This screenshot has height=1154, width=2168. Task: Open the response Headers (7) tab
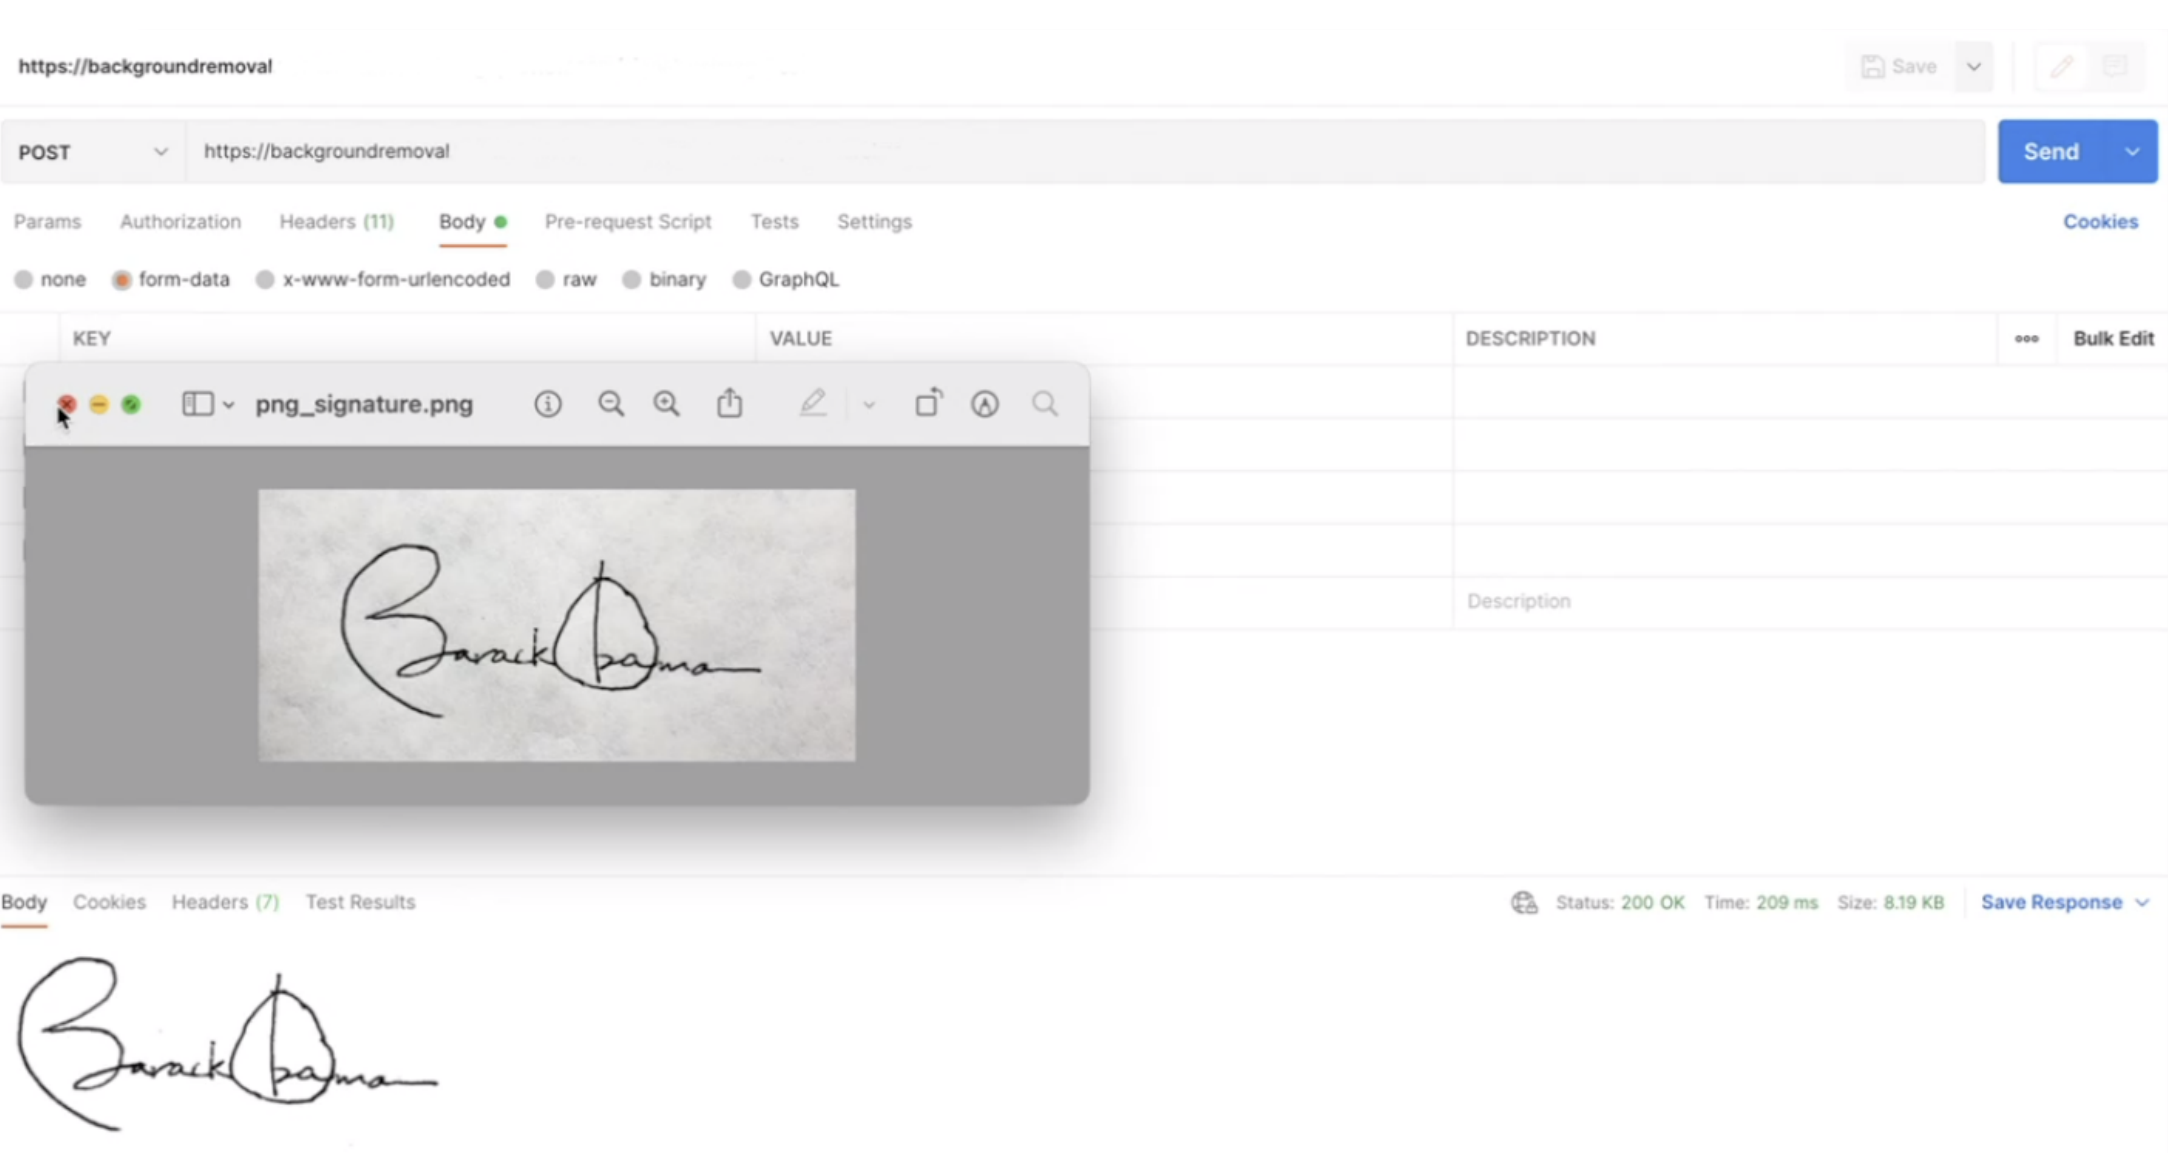225,902
